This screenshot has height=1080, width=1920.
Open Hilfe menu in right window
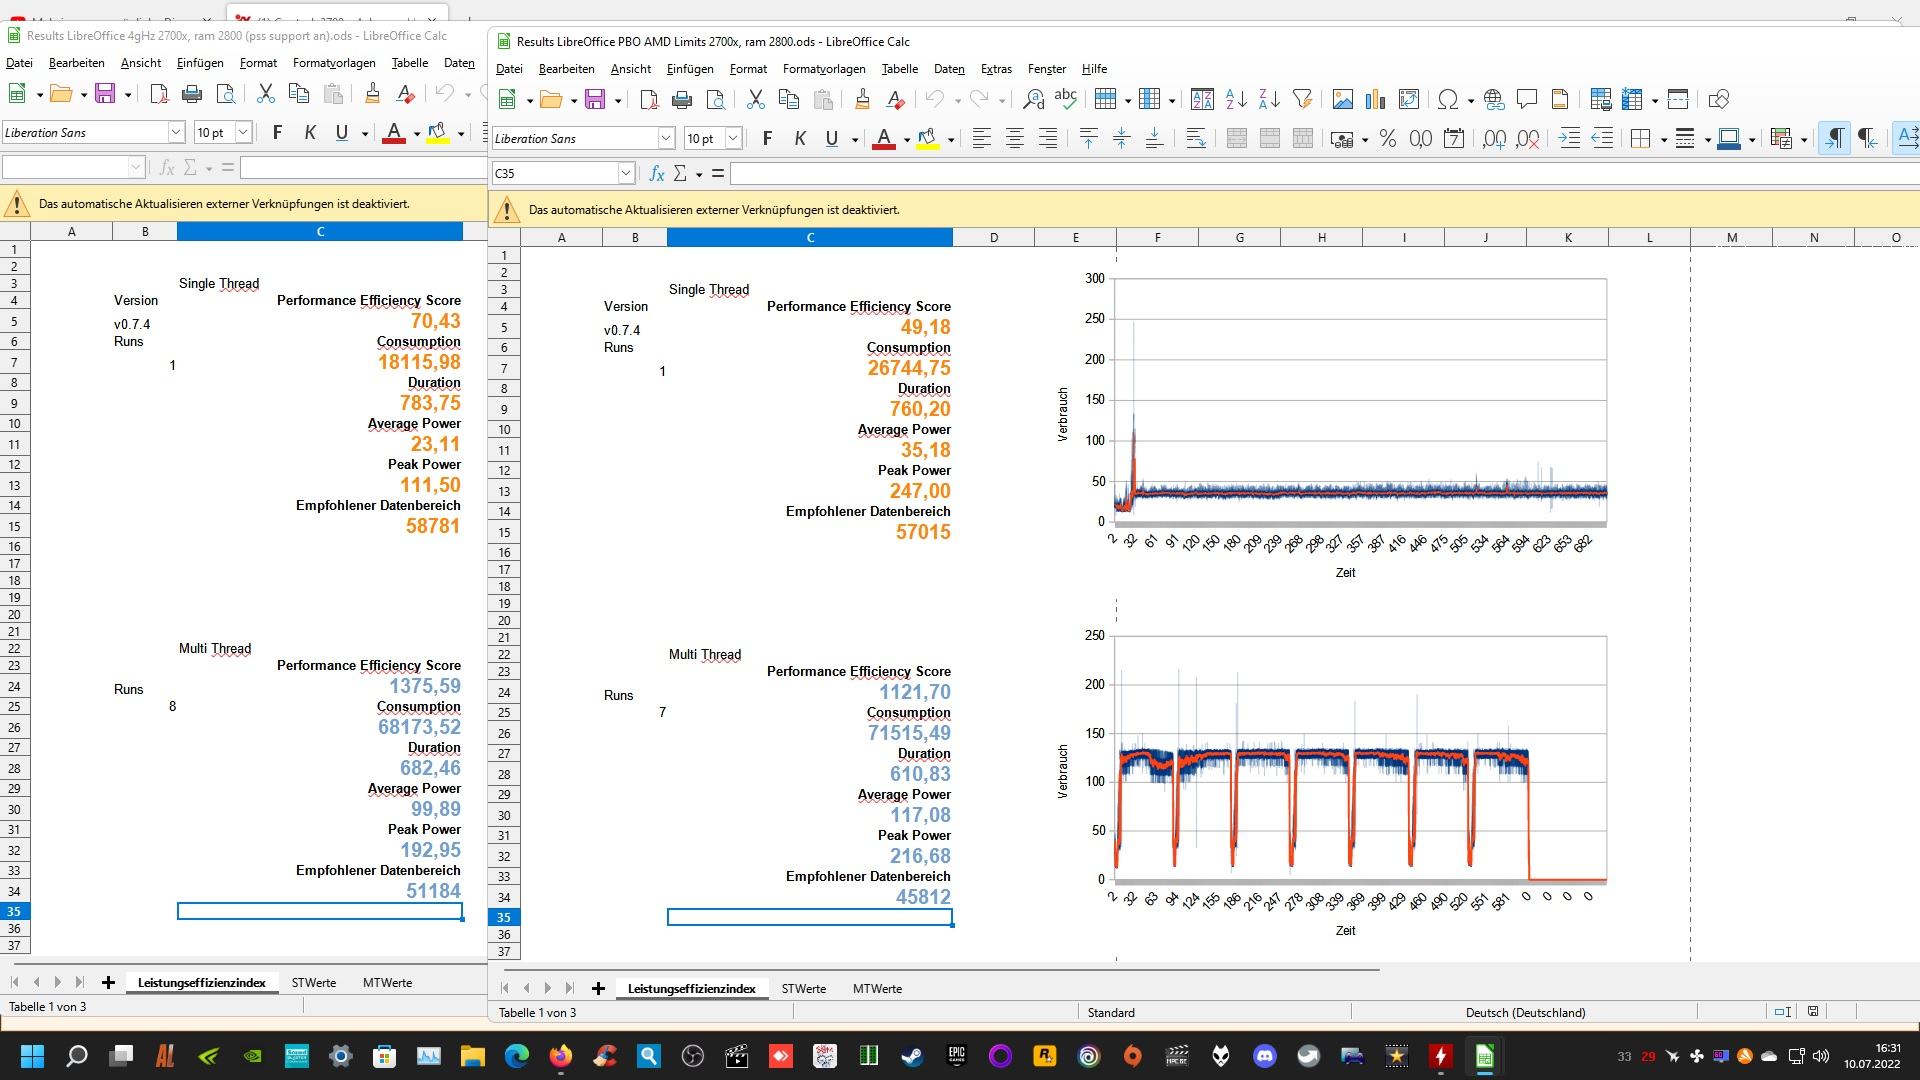coord(1094,69)
